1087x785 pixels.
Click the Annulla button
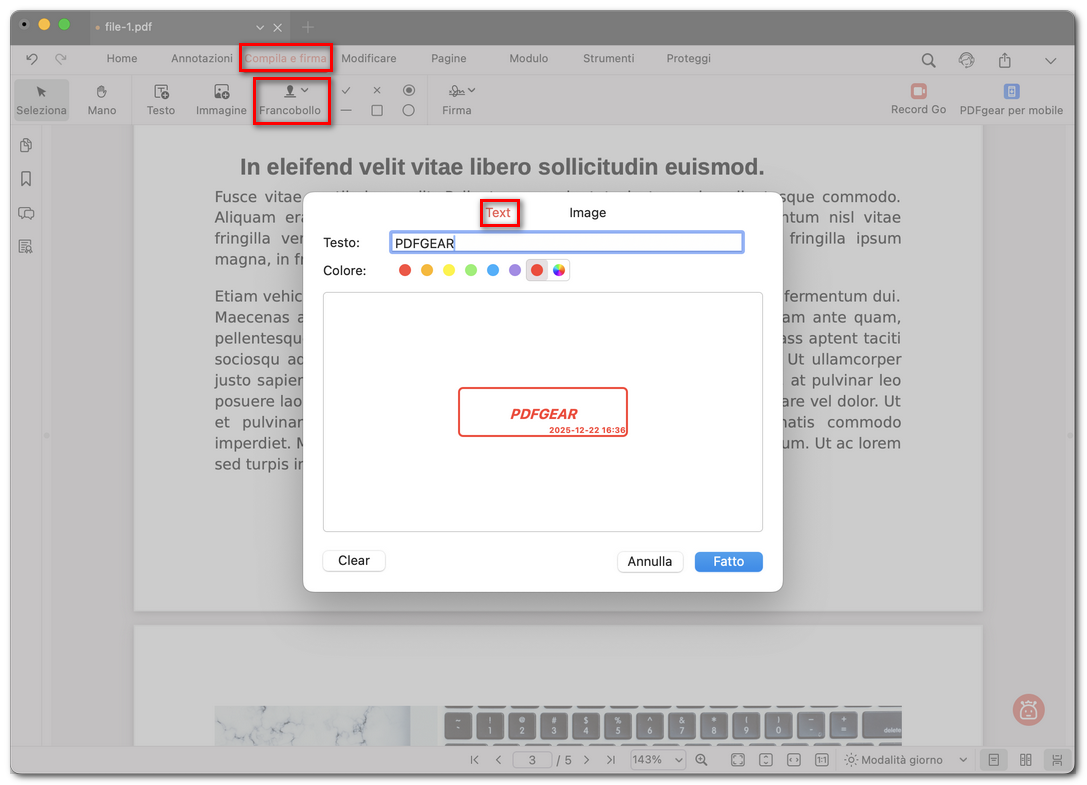point(650,562)
